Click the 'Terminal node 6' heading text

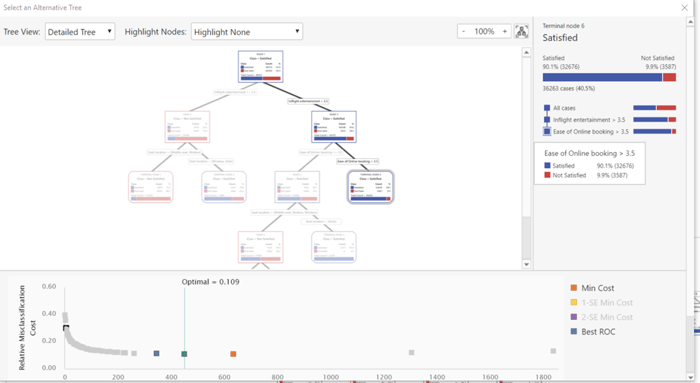tap(563, 26)
